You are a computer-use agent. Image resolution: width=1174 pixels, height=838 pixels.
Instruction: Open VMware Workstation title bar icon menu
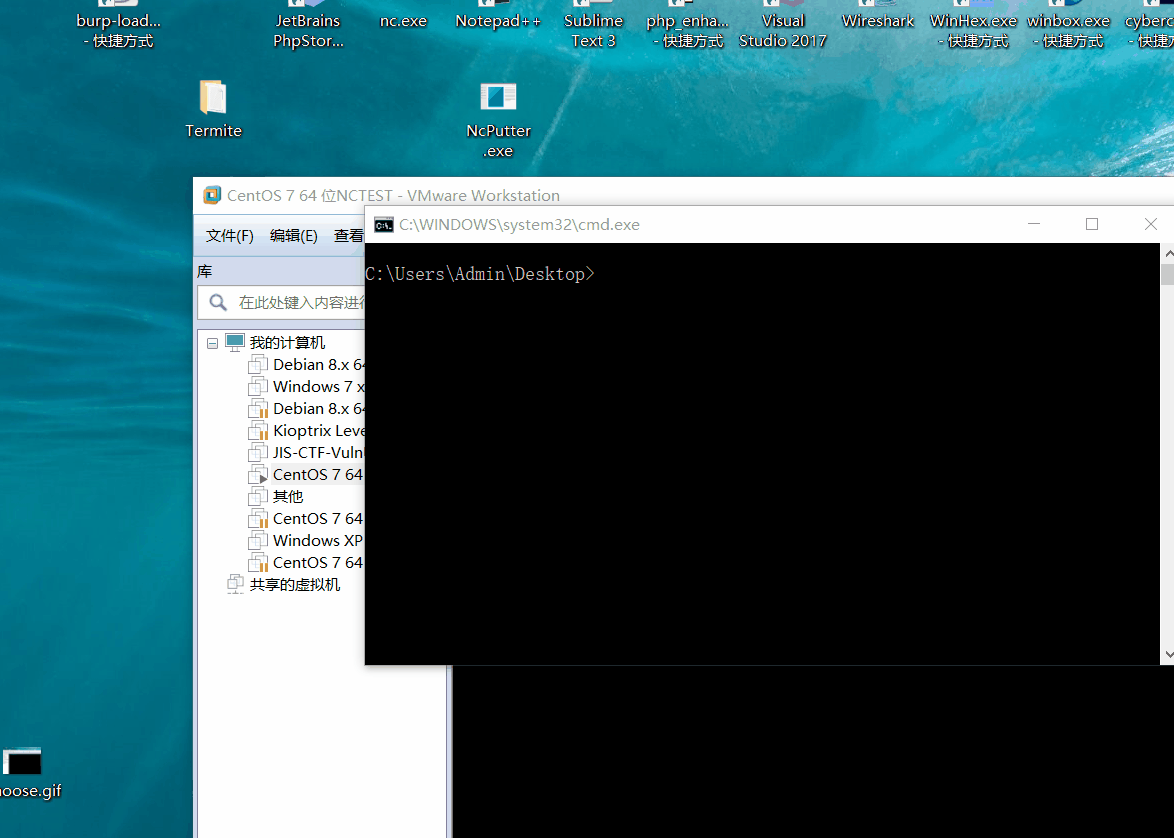[212, 195]
